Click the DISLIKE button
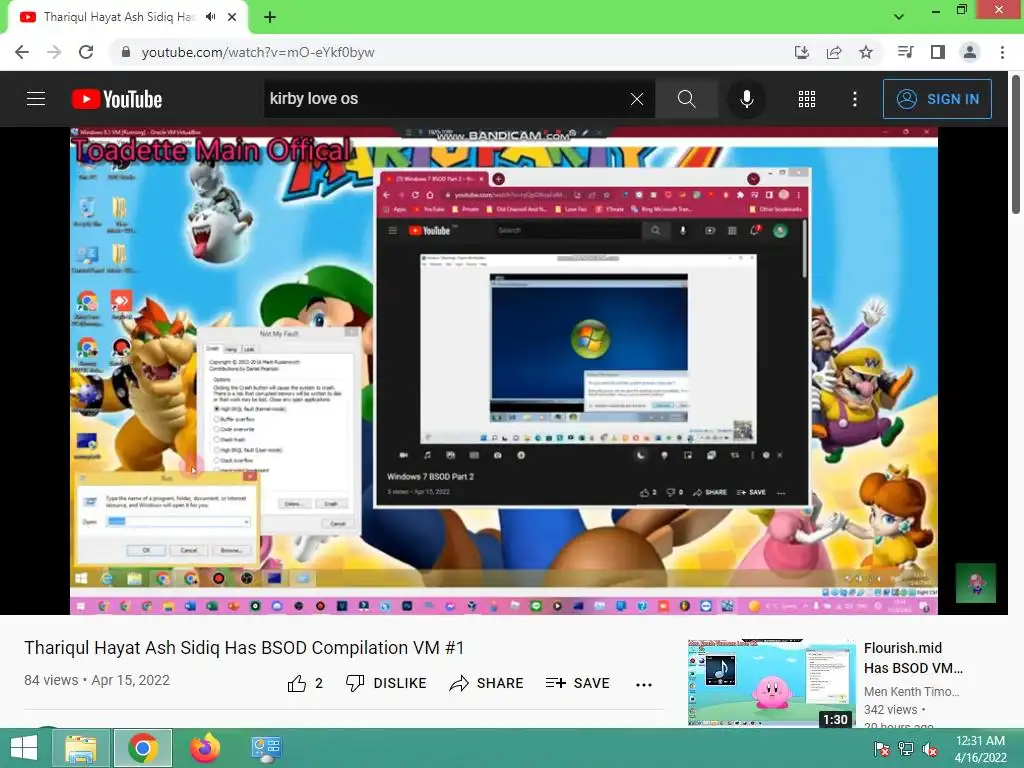This screenshot has height=768, width=1024. pos(386,683)
